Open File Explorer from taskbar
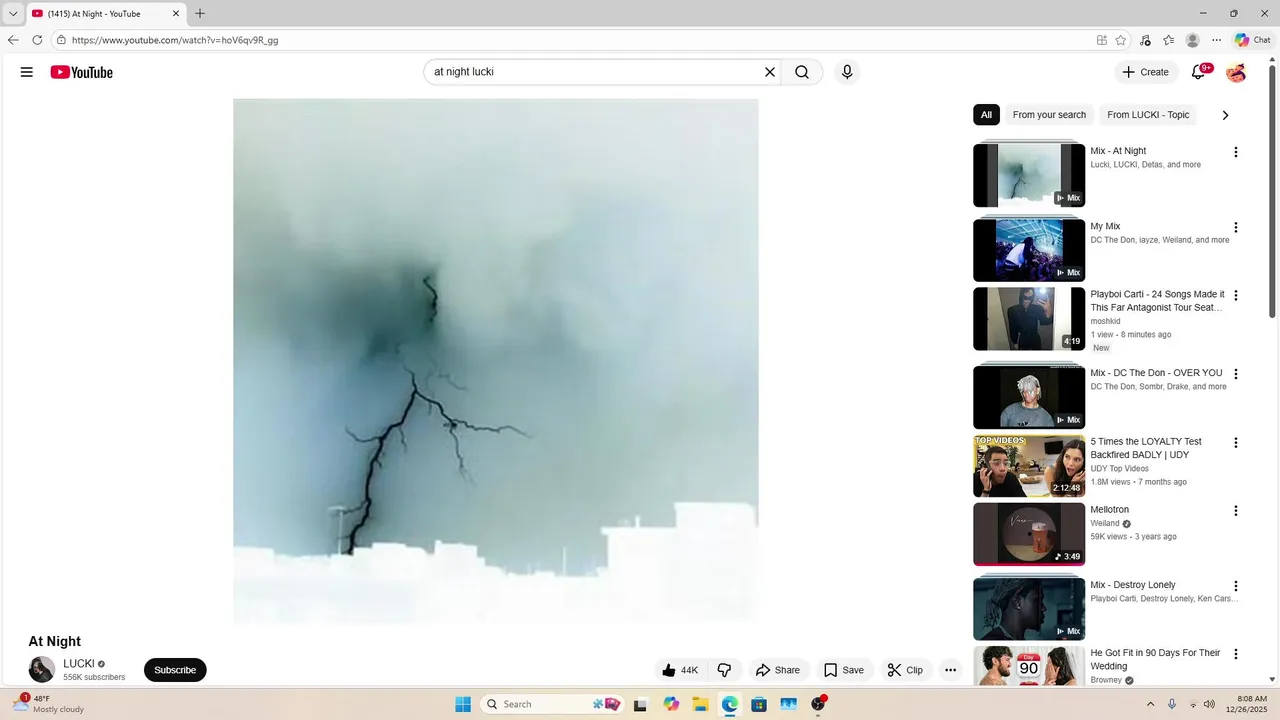The image size is (1280, 720). tap(700, 704)
